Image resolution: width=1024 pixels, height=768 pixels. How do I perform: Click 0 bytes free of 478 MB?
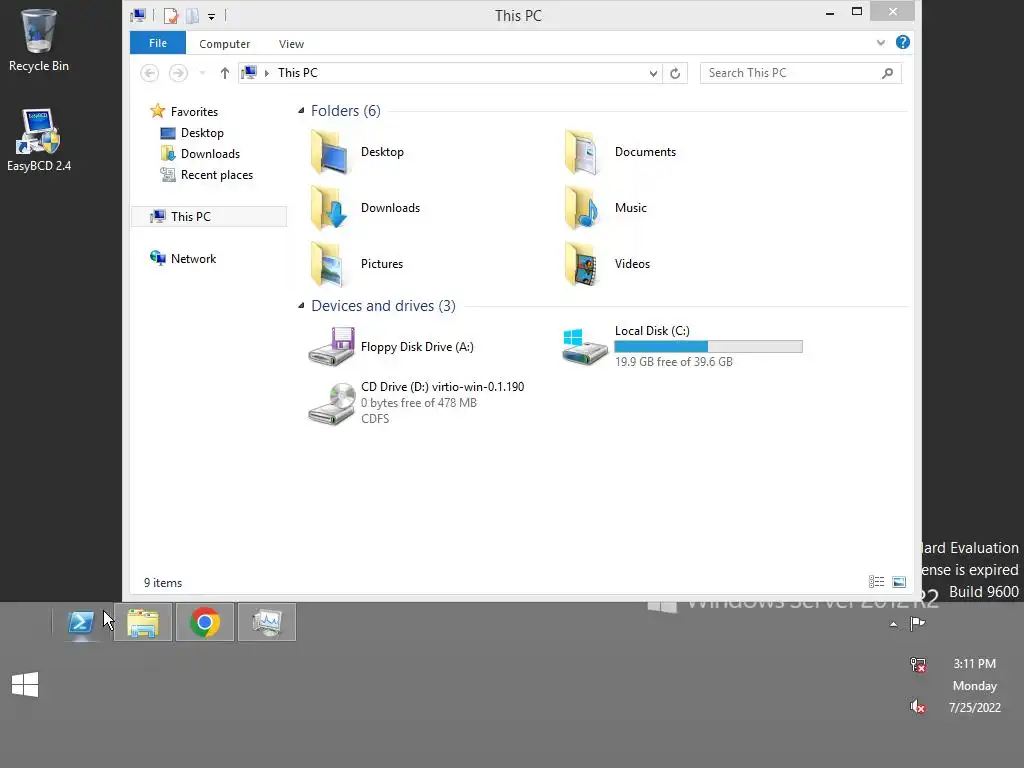coord(419,403)
